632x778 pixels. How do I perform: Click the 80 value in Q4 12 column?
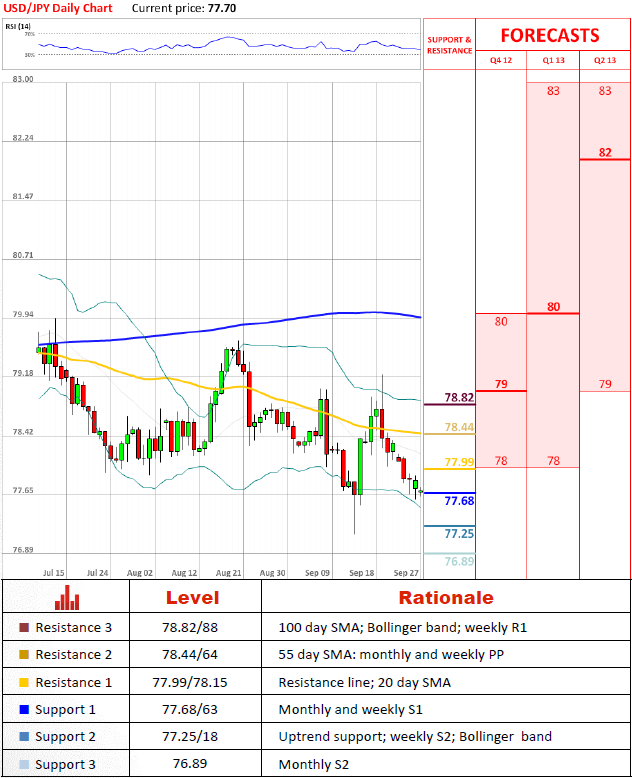click(501, 322)
